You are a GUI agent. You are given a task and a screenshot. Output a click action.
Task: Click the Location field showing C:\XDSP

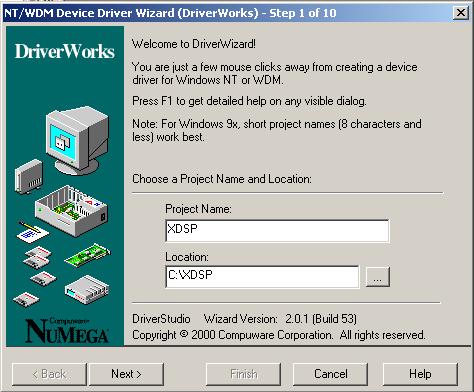click(x=262, y=276)
